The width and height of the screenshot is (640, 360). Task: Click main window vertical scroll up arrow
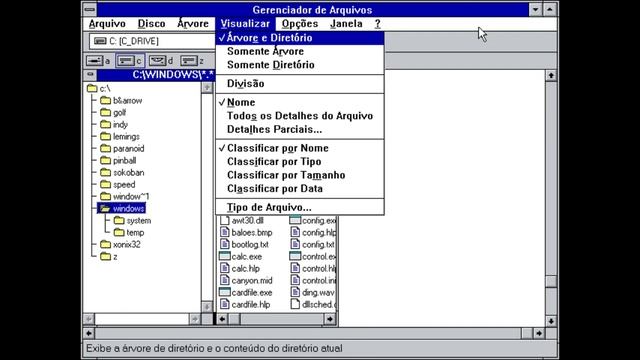[551, 76]
